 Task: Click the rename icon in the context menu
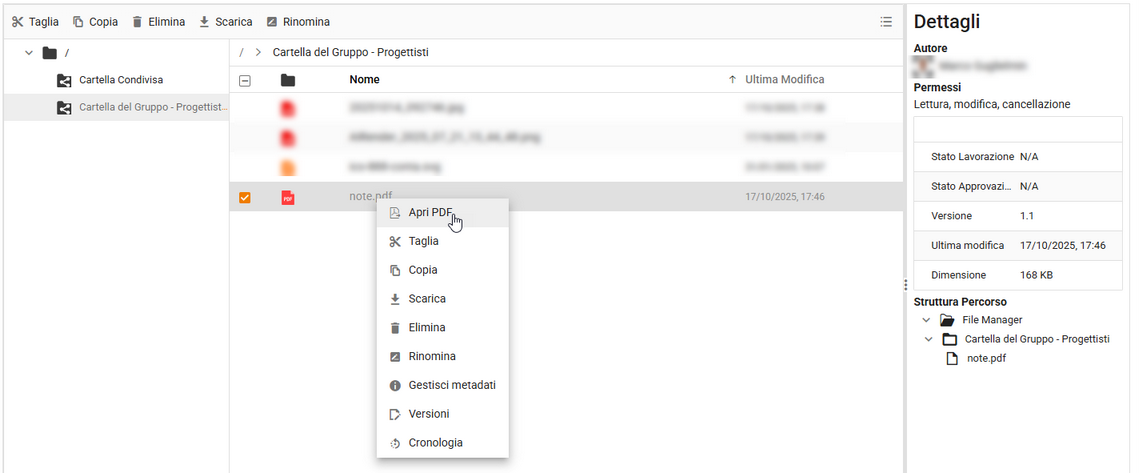[395, 357]
